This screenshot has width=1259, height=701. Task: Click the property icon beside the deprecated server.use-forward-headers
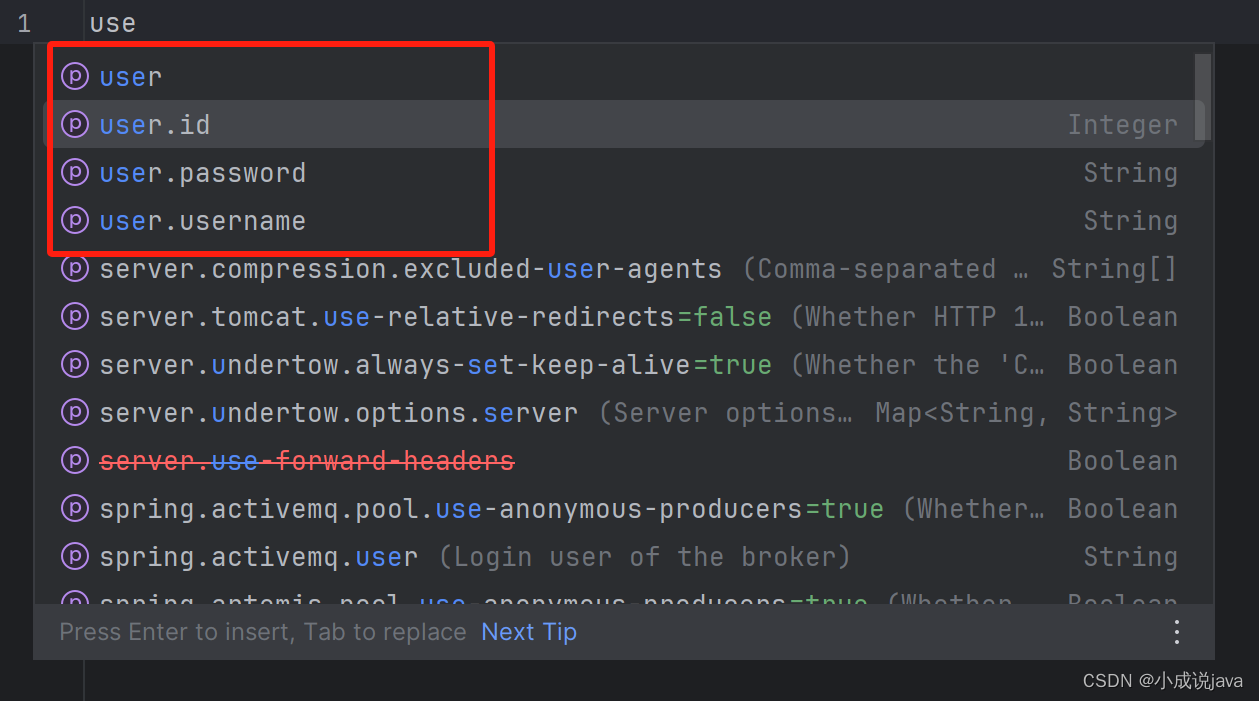[75, 460]
